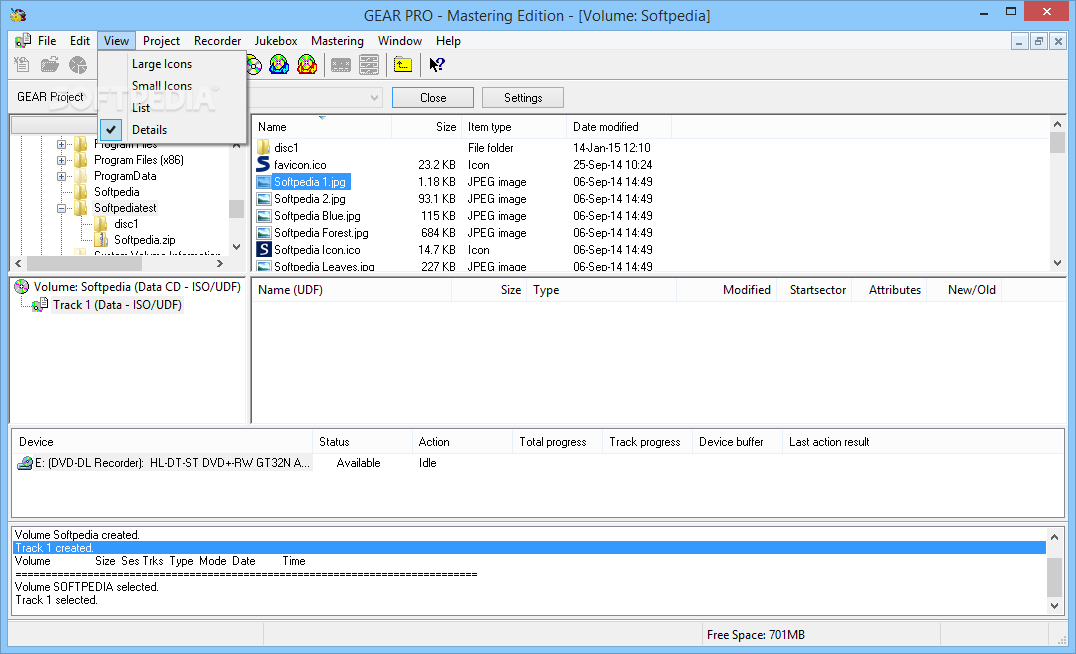Click the folder tree scroll down arrow
Image resolution: width=1076 pixels, height=654 pixels.
[x=237, y=247]
